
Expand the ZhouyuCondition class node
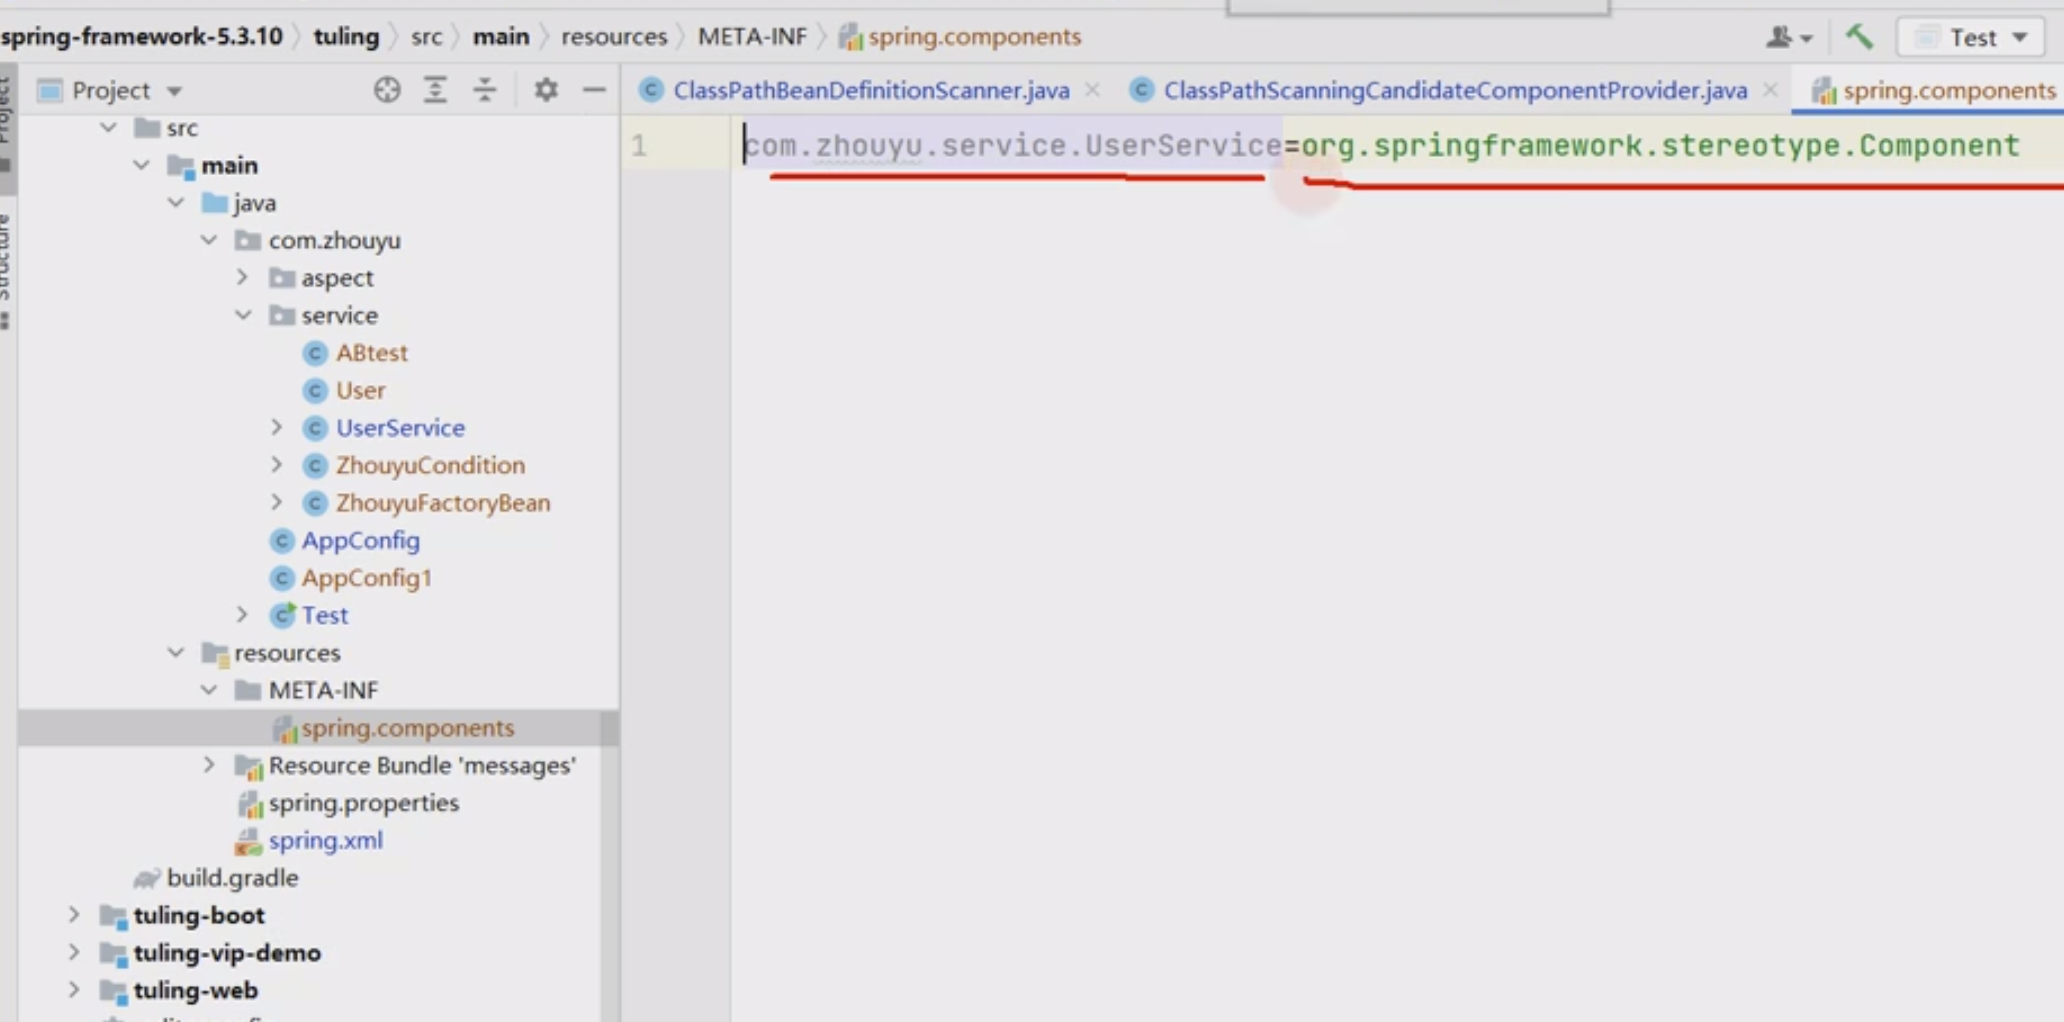tap(276, 465)
